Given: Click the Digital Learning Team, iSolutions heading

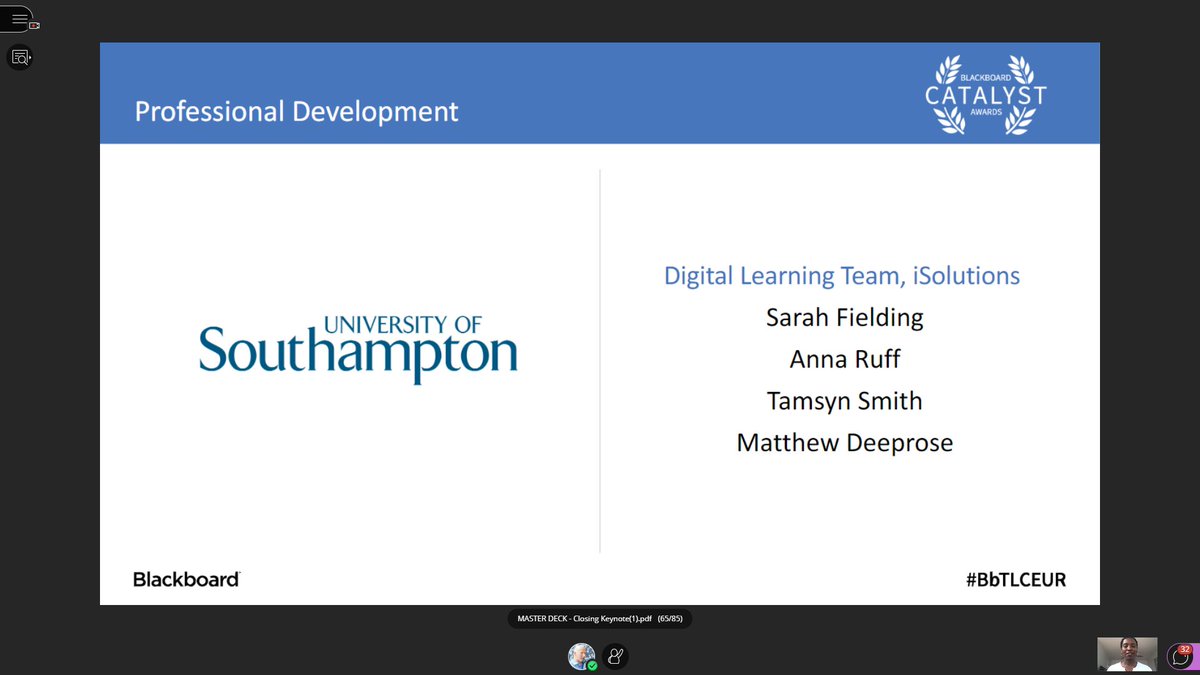Looking at the screenshot, I should click(842, 276).
